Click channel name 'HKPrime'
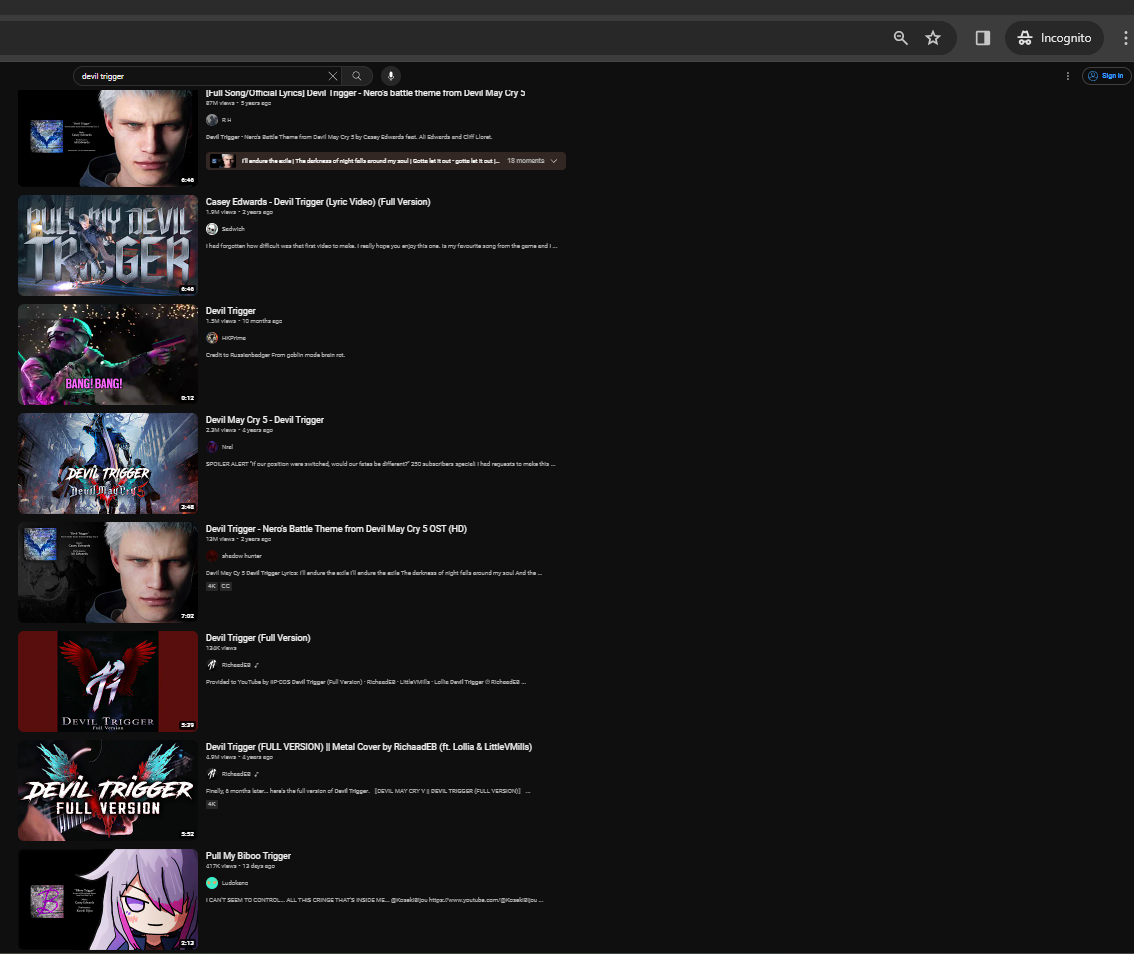 click(234, 338)
